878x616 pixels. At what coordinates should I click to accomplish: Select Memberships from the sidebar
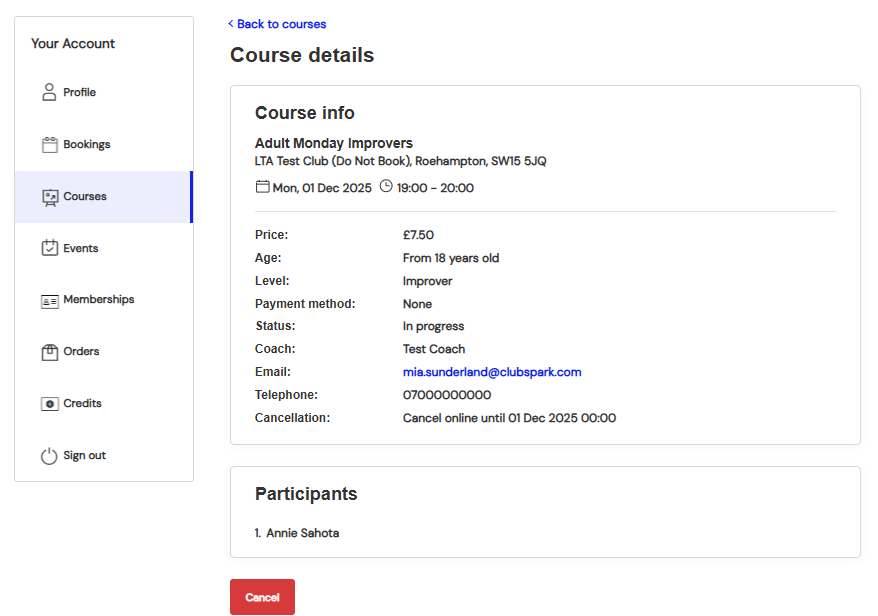tap(98, 300)
